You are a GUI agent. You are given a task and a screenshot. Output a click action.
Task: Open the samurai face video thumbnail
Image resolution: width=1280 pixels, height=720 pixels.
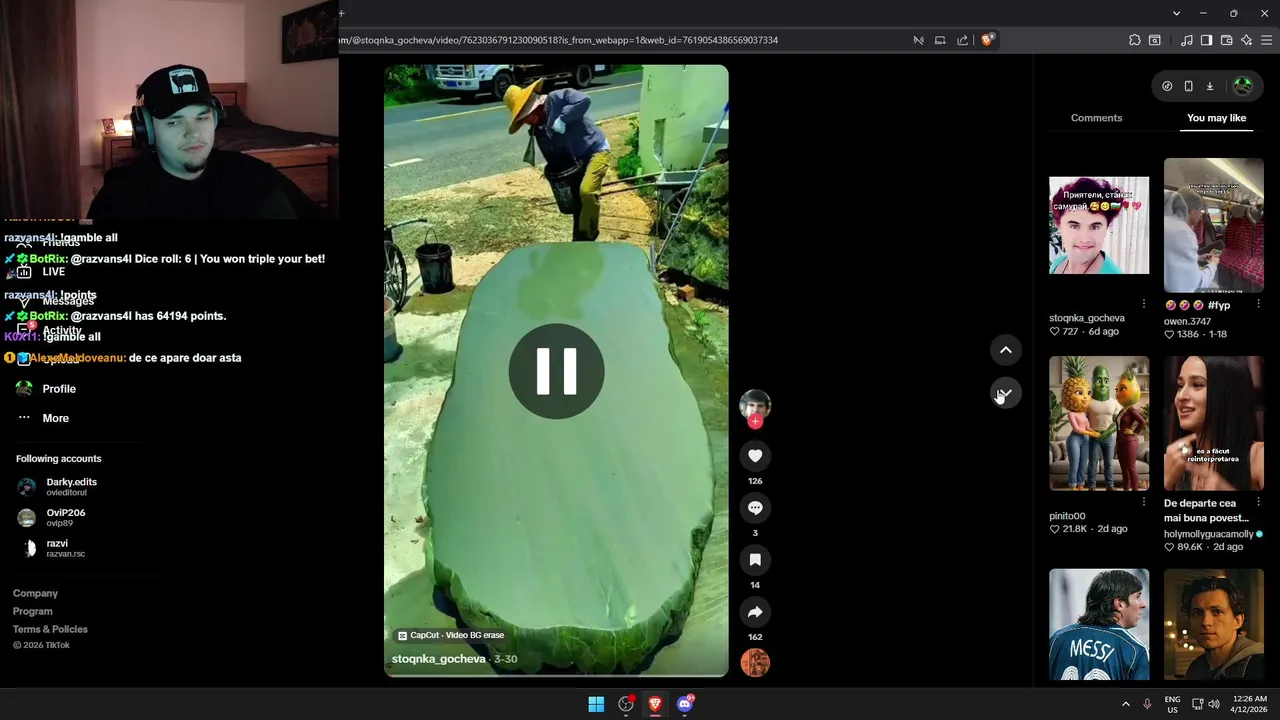1099,225
